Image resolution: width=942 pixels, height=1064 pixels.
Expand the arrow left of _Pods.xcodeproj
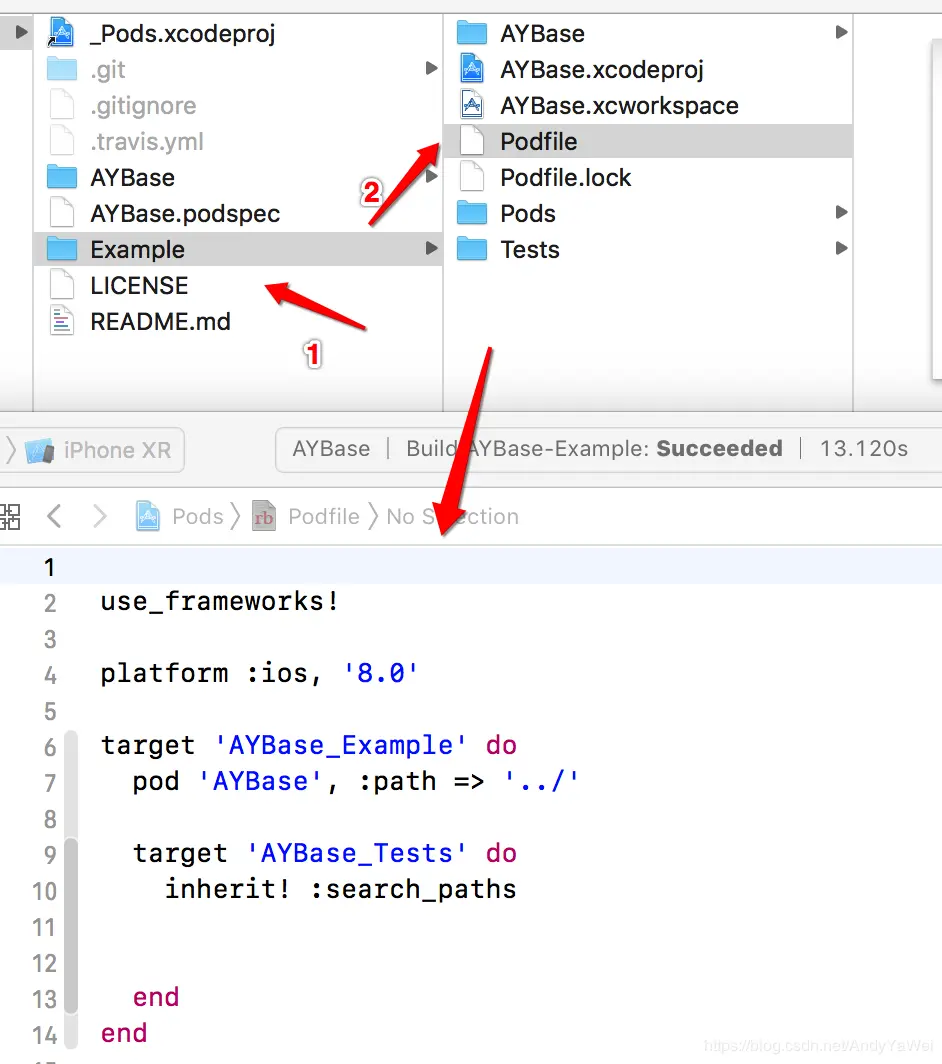point(21,32)
